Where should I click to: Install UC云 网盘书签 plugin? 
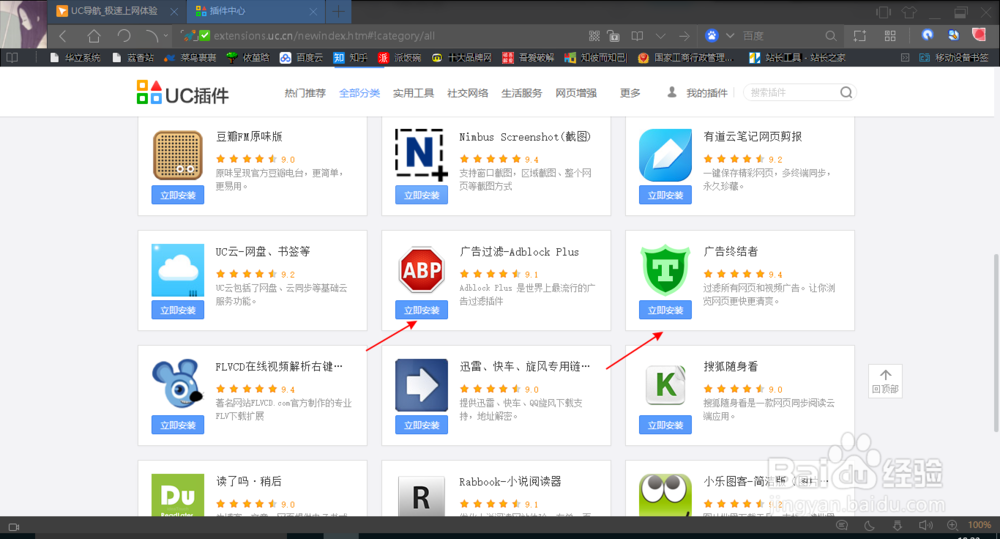[x=178, y=310]
